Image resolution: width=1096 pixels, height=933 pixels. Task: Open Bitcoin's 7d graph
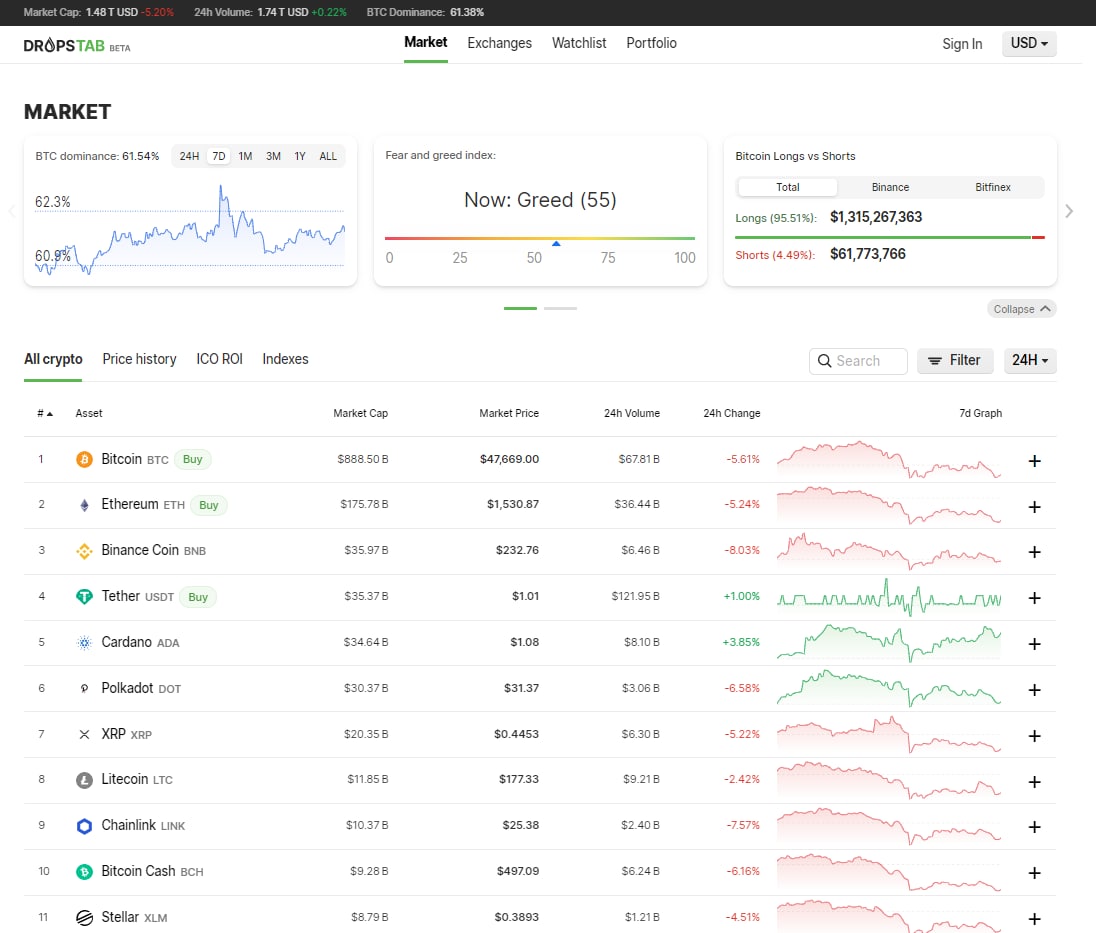888,459
